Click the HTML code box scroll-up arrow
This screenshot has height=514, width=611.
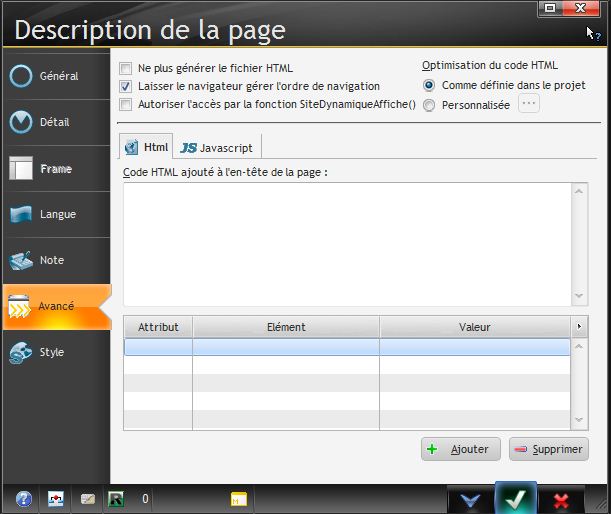click(579, 191)
